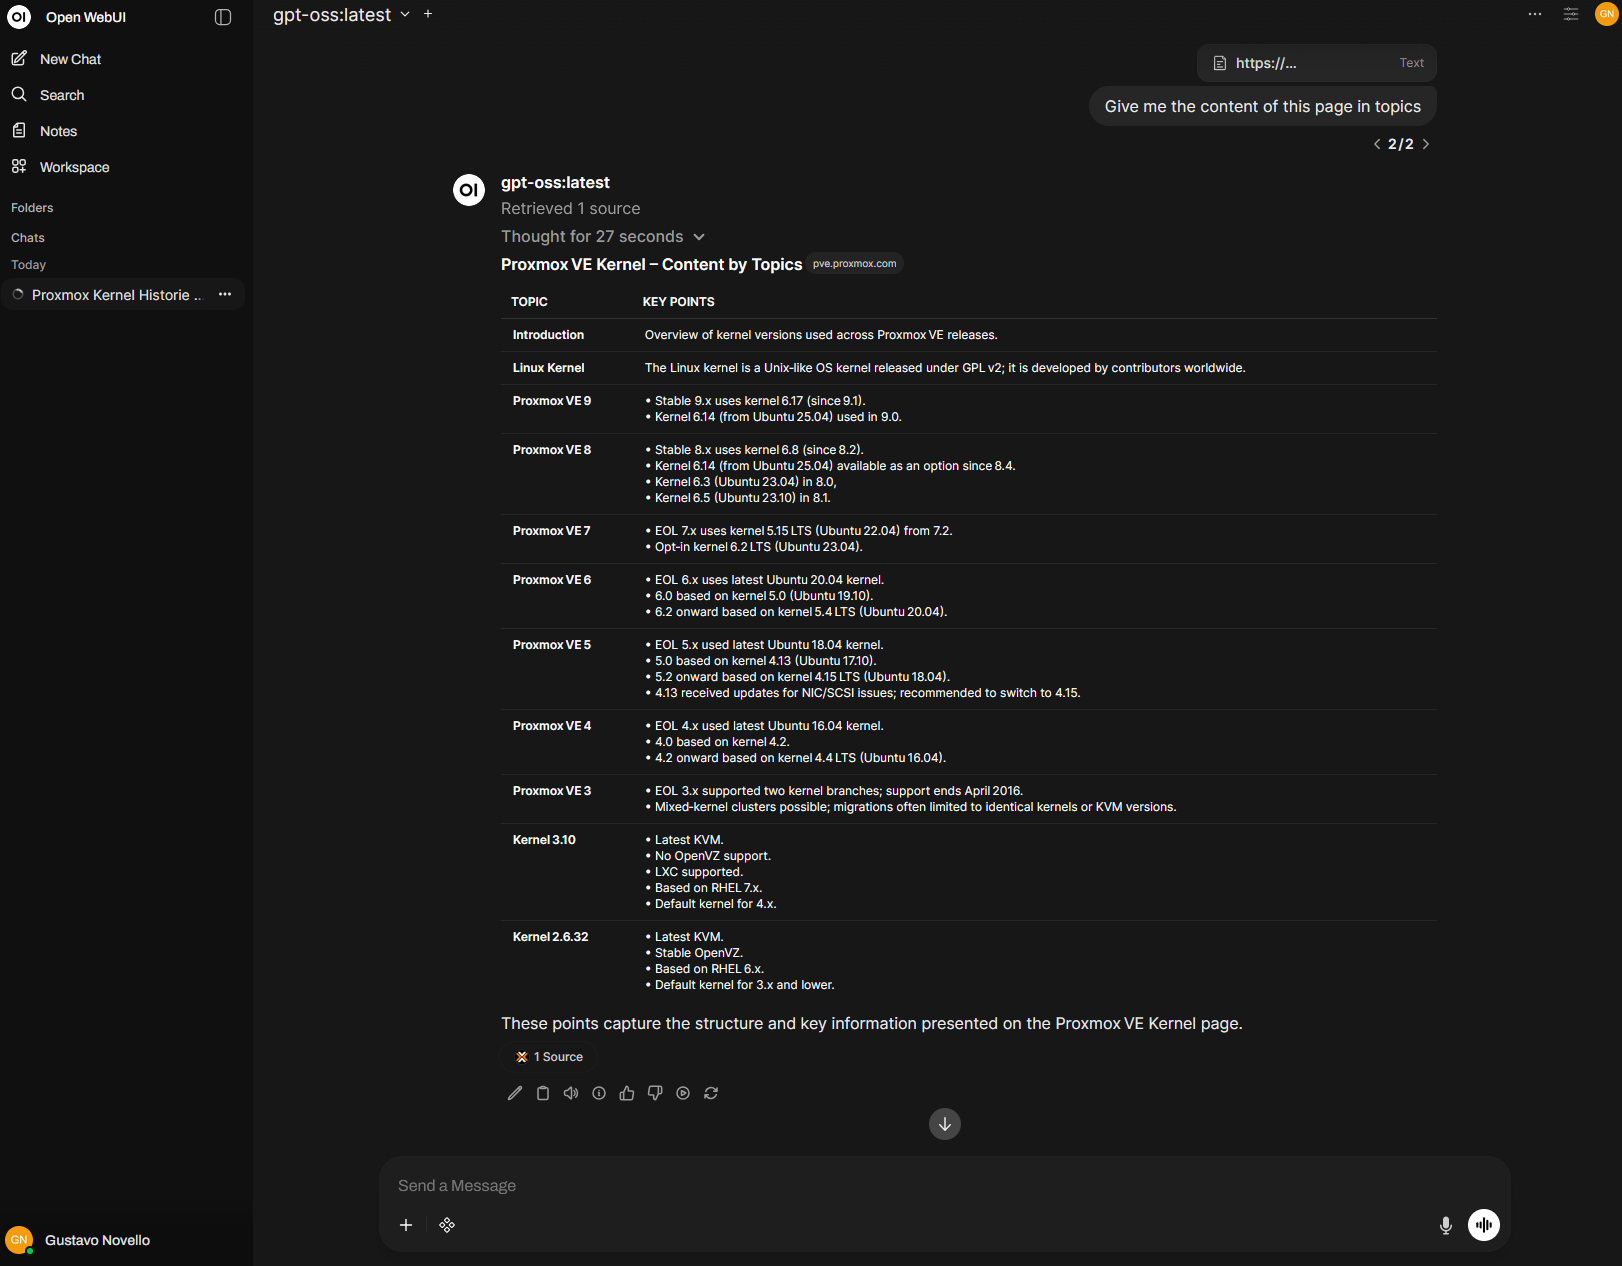Image resolution: width=1622 pixels, height=1266 pixels.
Task: Open the integrations menu in message box
Action: (x=447, y=1225)
